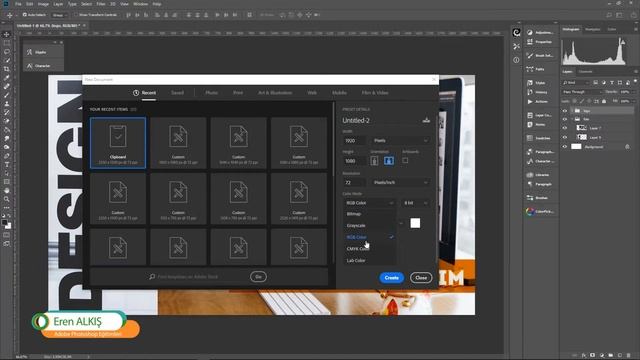Switch to the Photo tab
The image size is (640, 360).
pos(211,93)
